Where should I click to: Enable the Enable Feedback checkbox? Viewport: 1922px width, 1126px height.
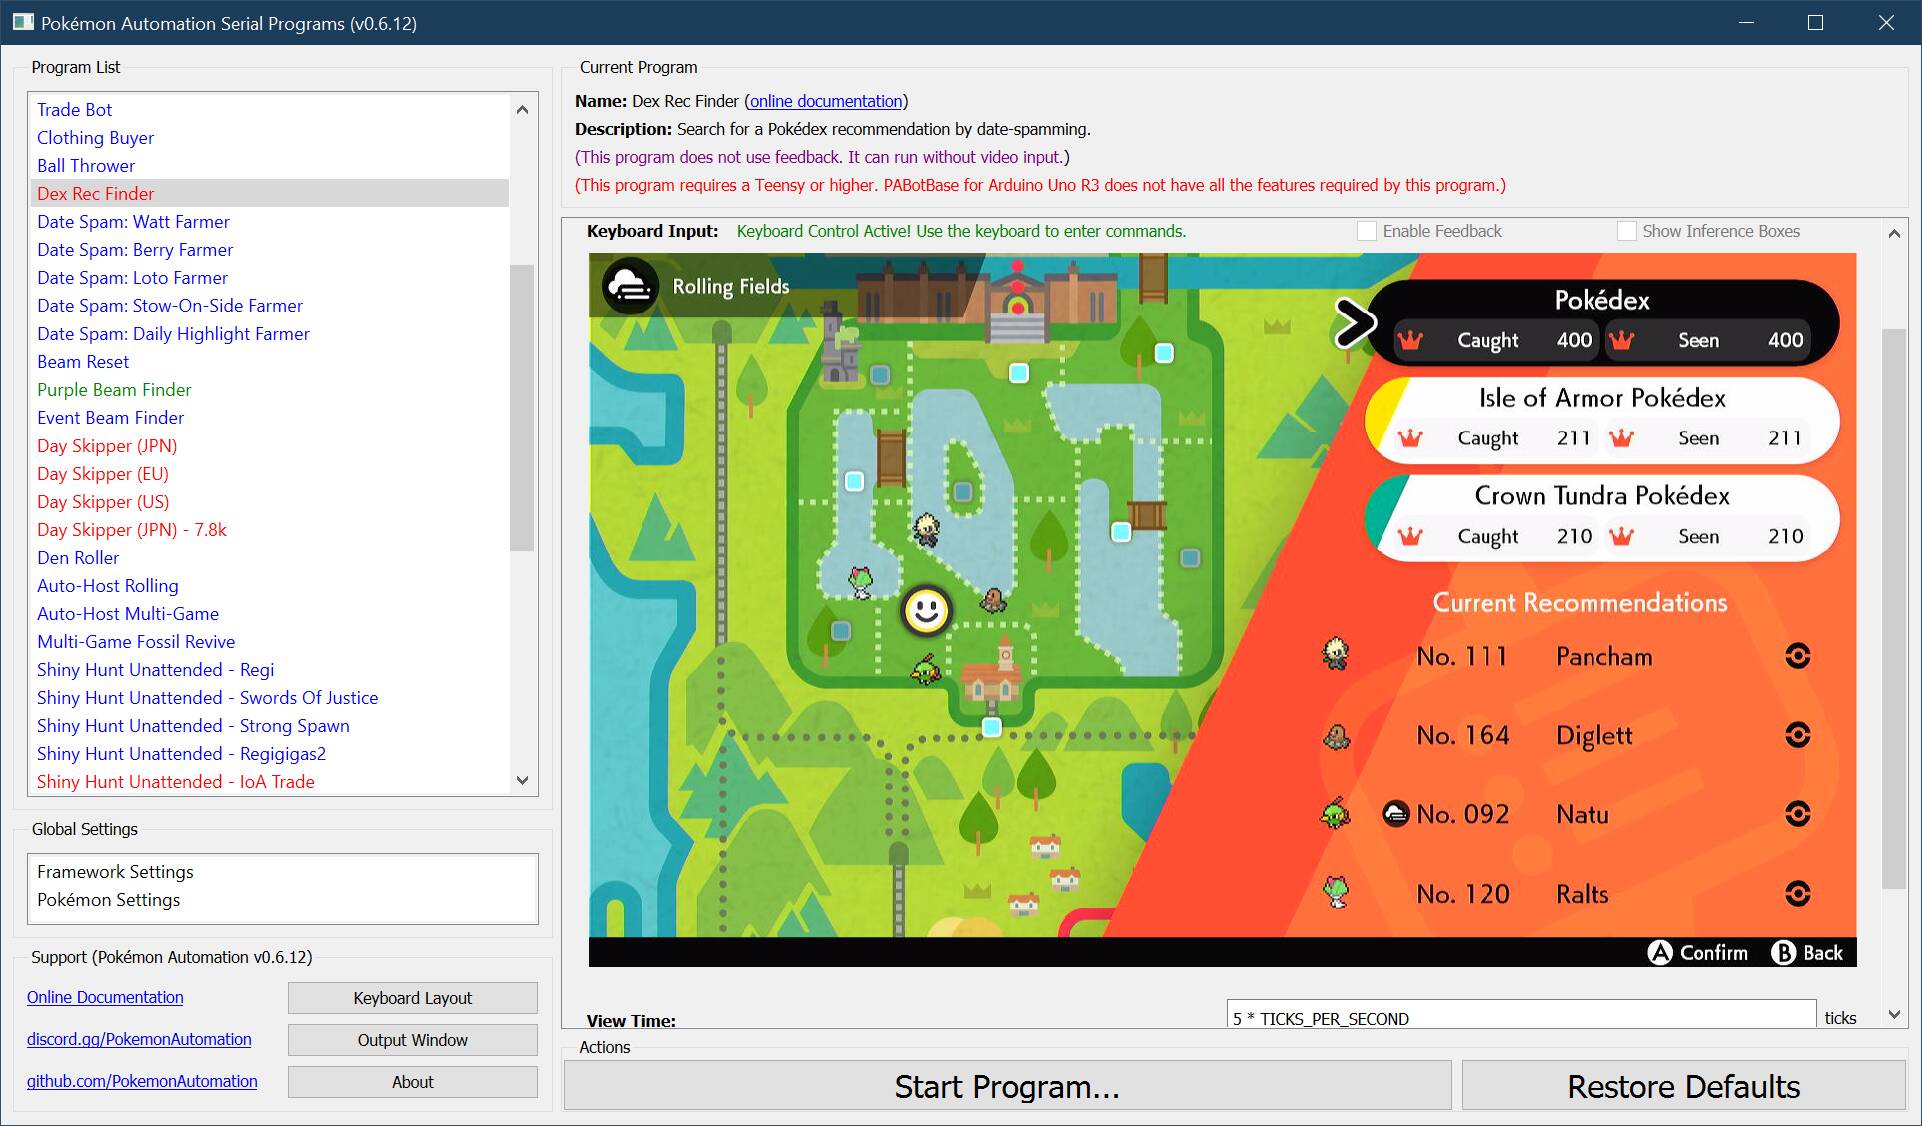pyautogui.click(x=1366, y=231)
